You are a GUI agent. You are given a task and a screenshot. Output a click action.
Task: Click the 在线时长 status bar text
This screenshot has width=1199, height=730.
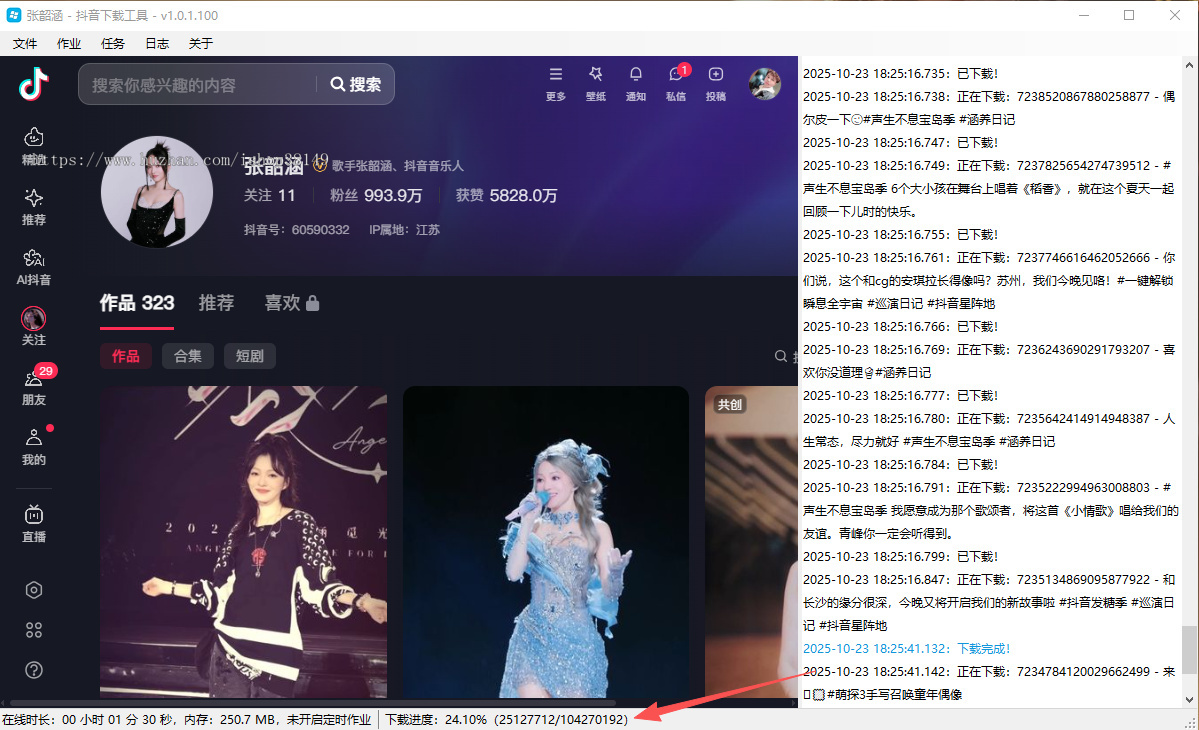(186, 719)
